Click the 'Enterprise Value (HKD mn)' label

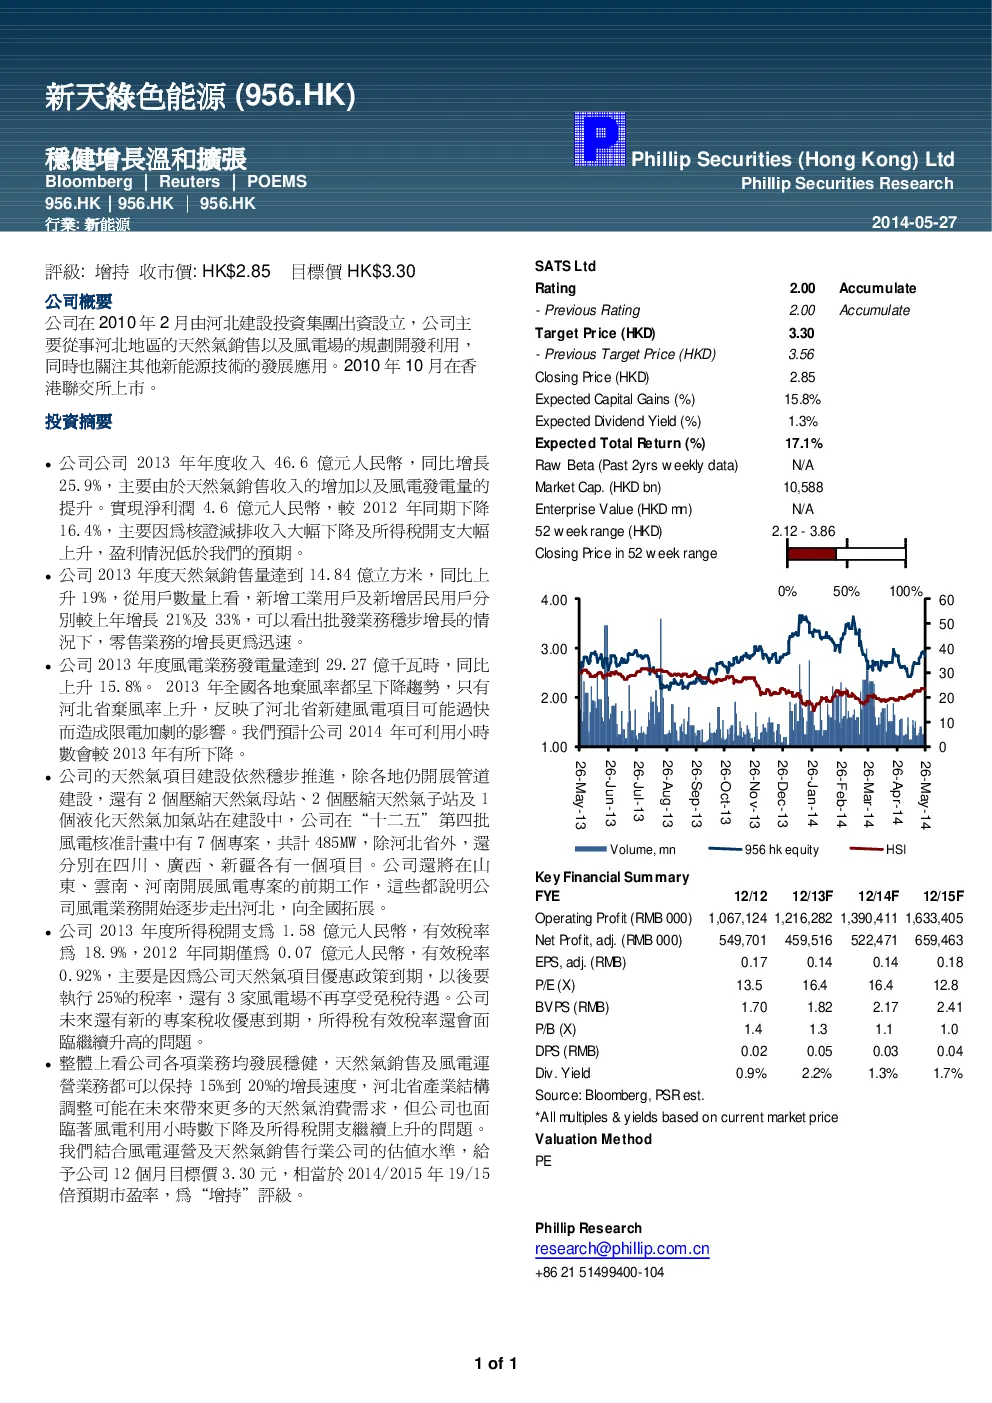(x=613, y=509)
